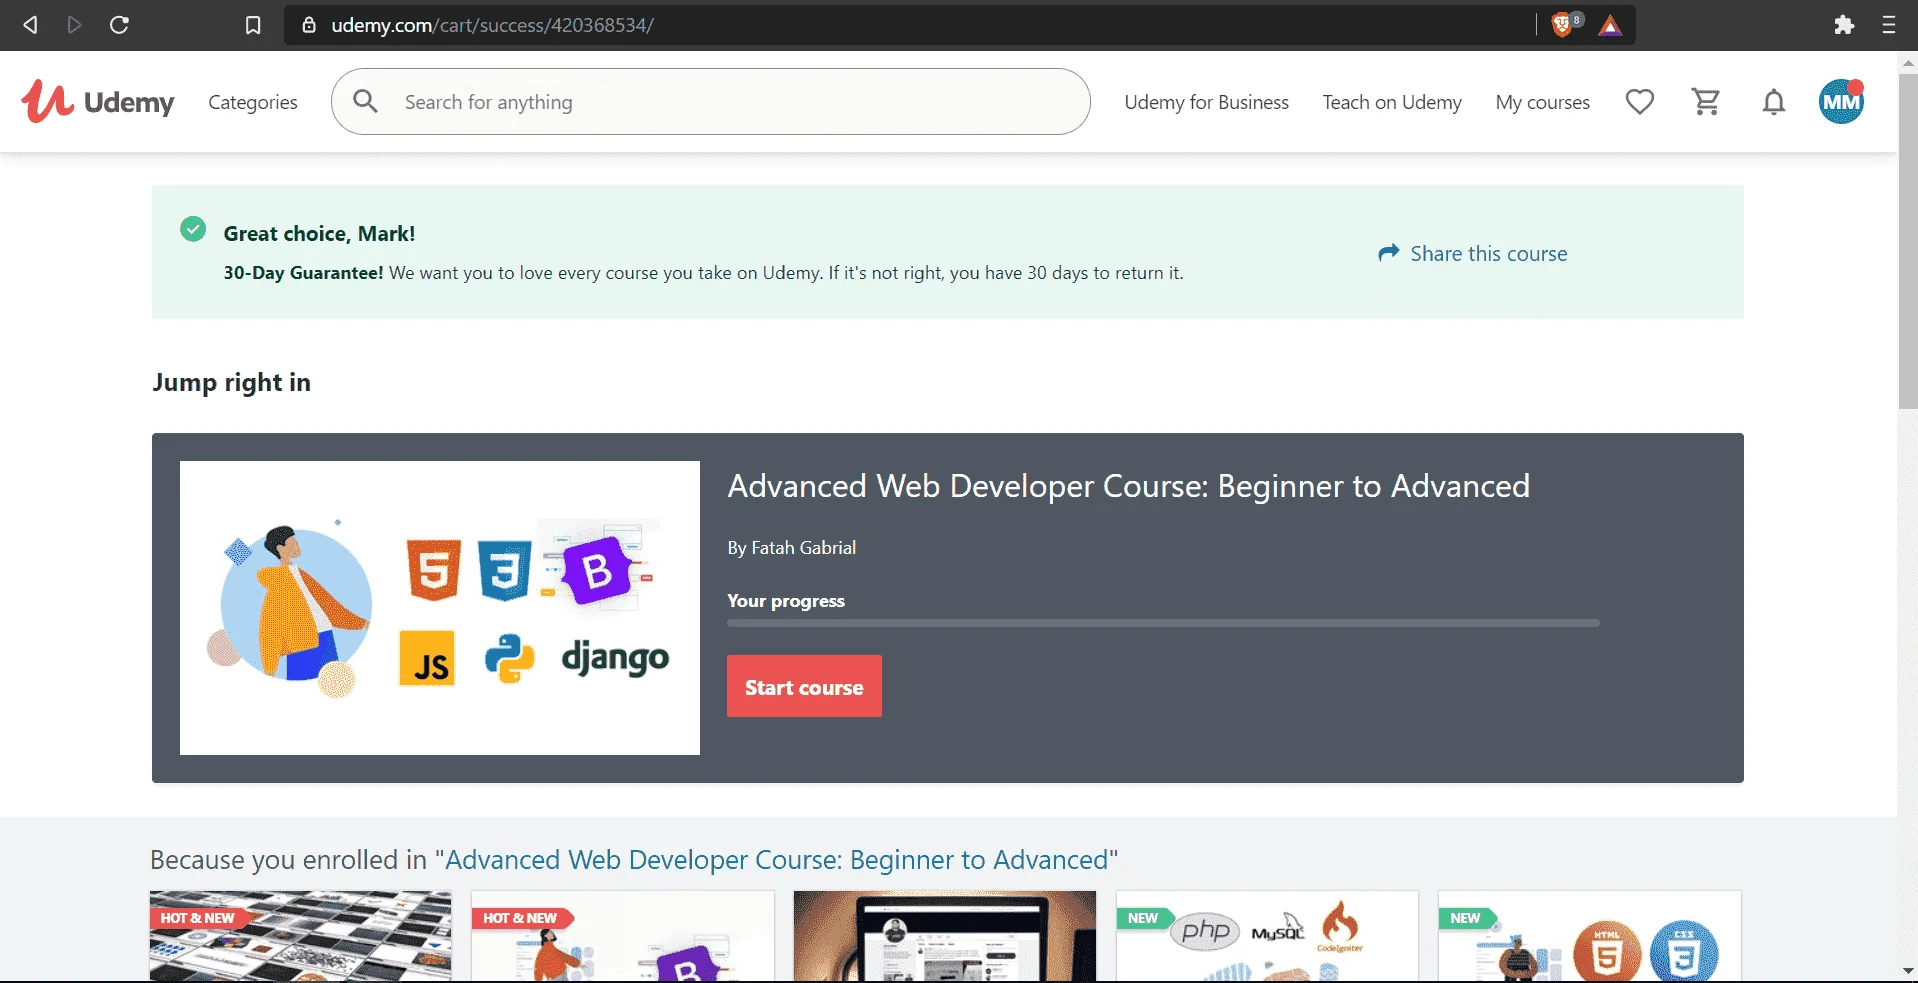This screenshot has width=1918, height=983.
Task: Bookmark this page with bookmark icon
Action: (x=253, y=25)
